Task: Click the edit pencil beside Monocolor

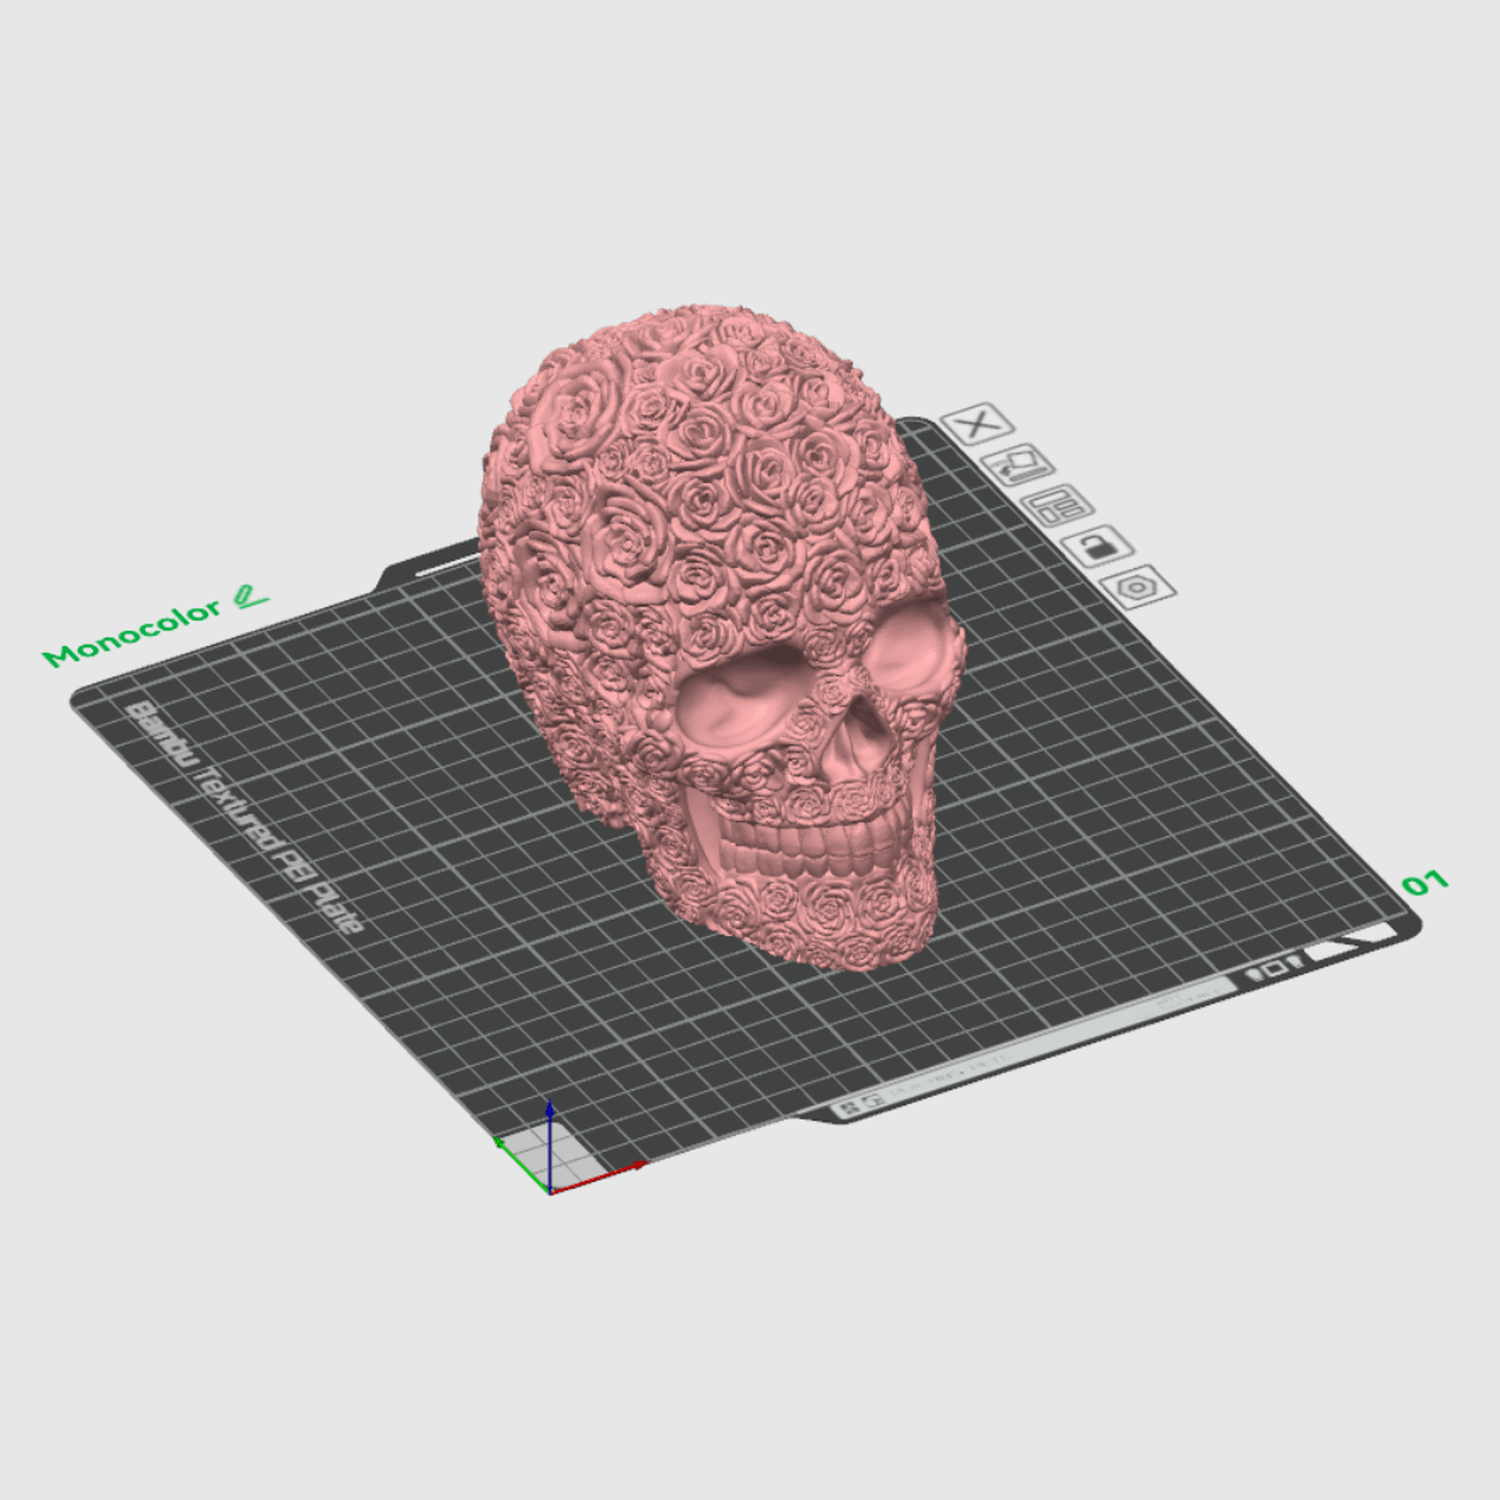Action: click(250, 596)
